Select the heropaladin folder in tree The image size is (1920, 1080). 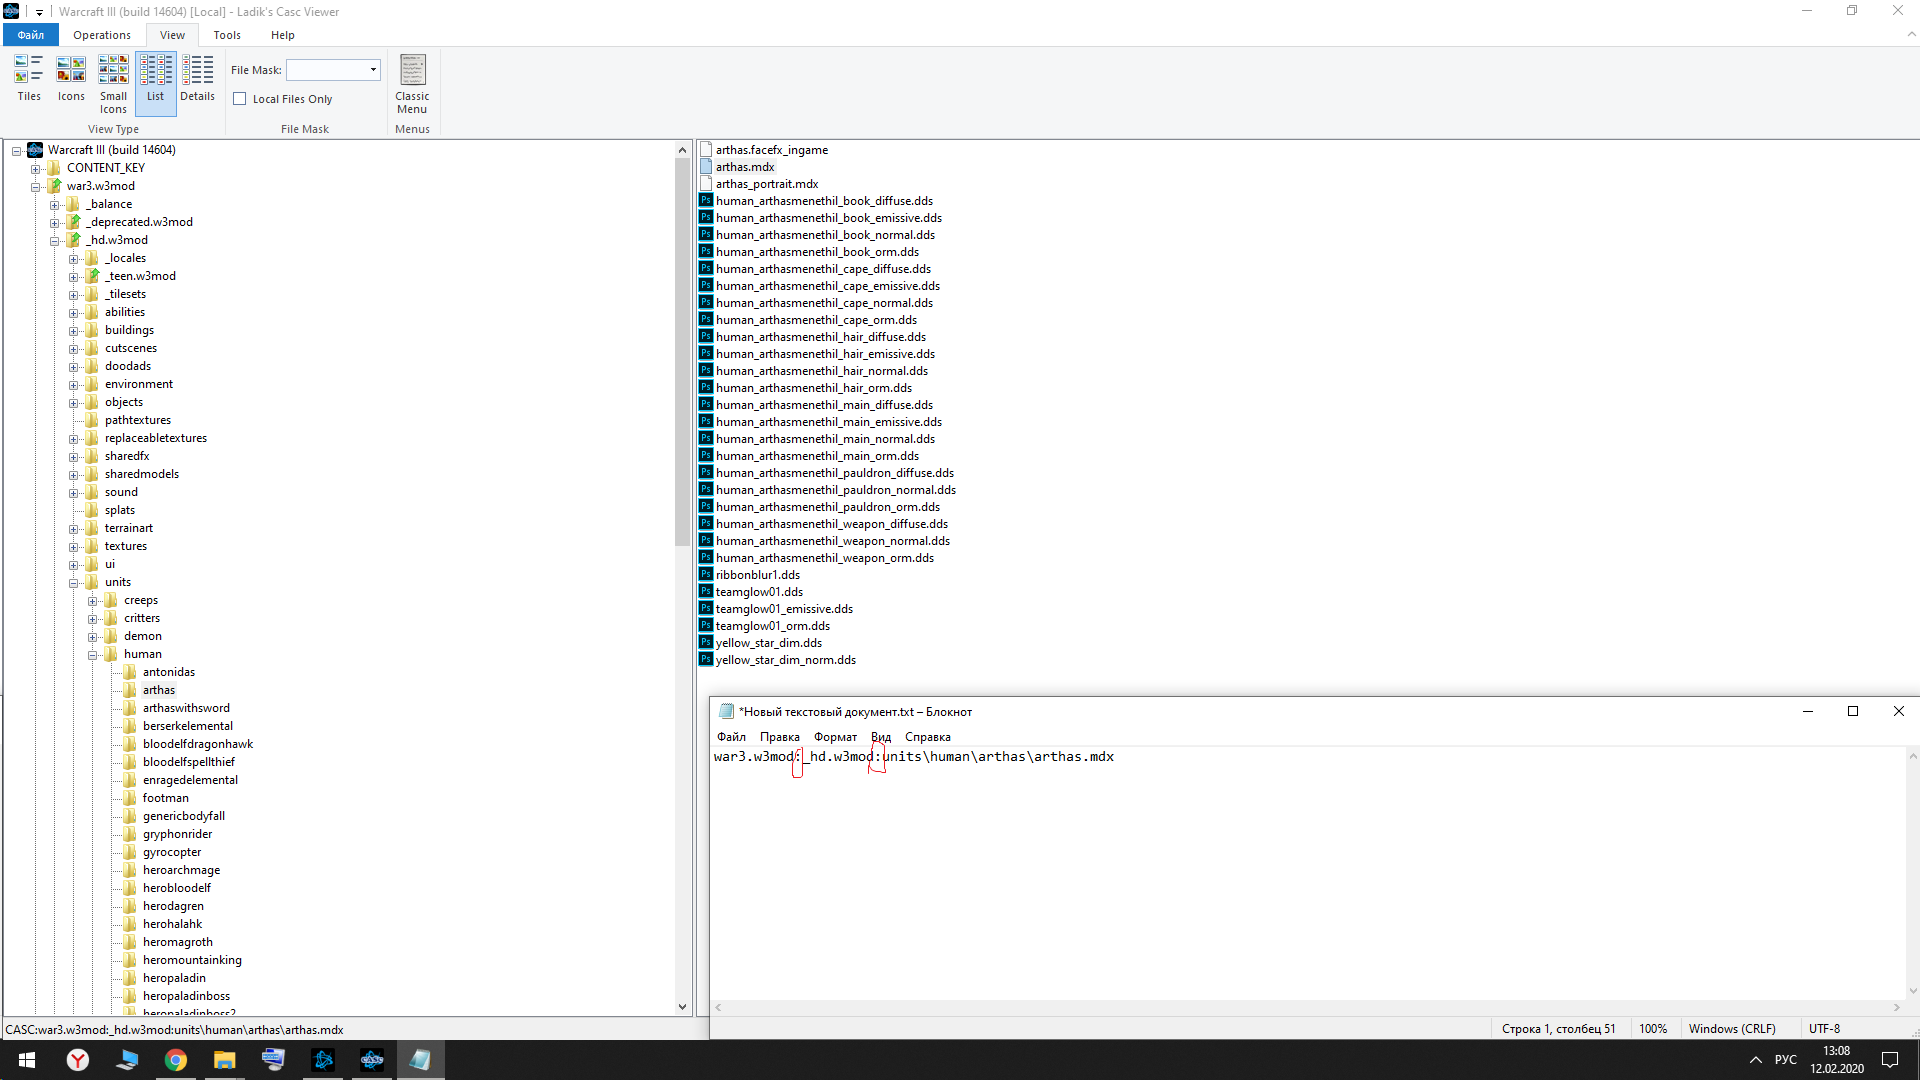[x=174, y=978]
